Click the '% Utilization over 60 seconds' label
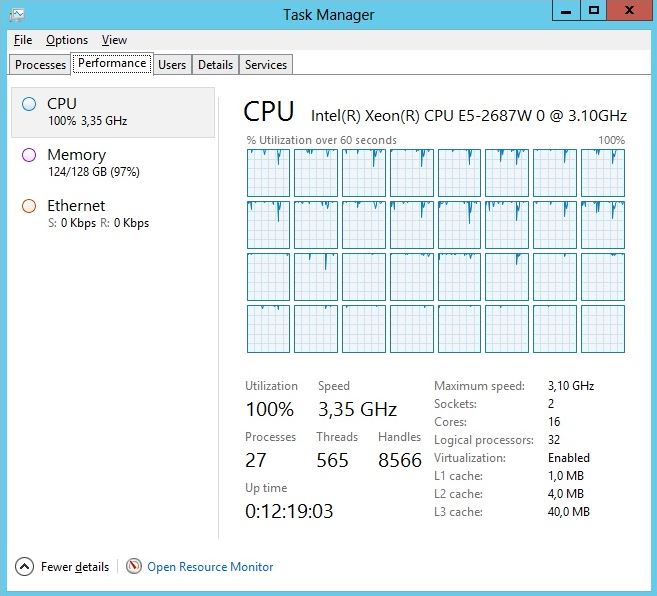 point(321,140)
